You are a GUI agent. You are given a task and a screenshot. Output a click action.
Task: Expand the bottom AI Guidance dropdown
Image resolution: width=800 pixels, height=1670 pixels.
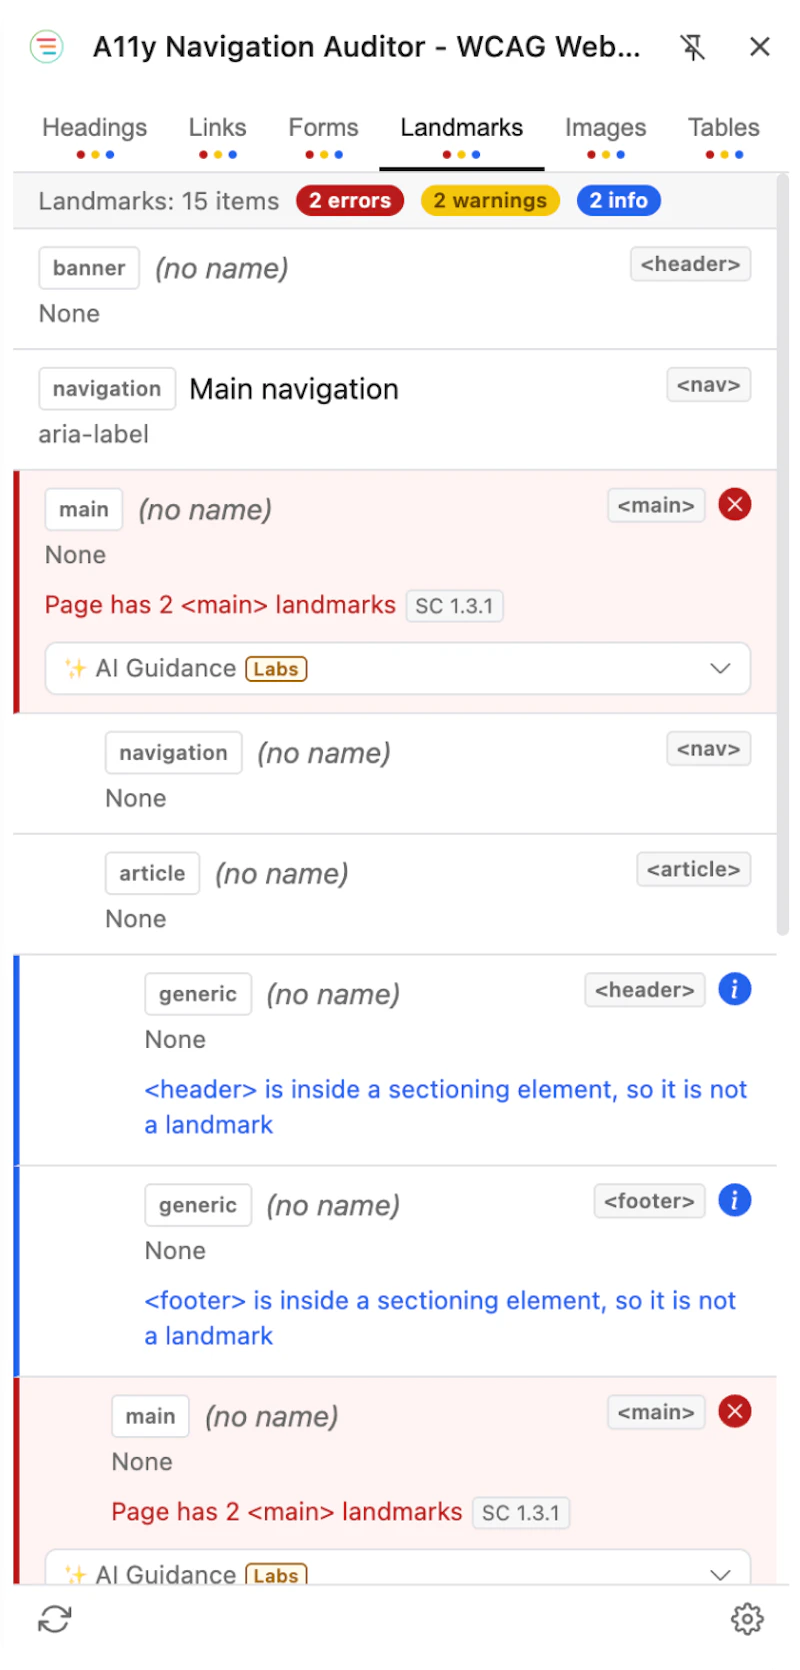pos(398,1568)
